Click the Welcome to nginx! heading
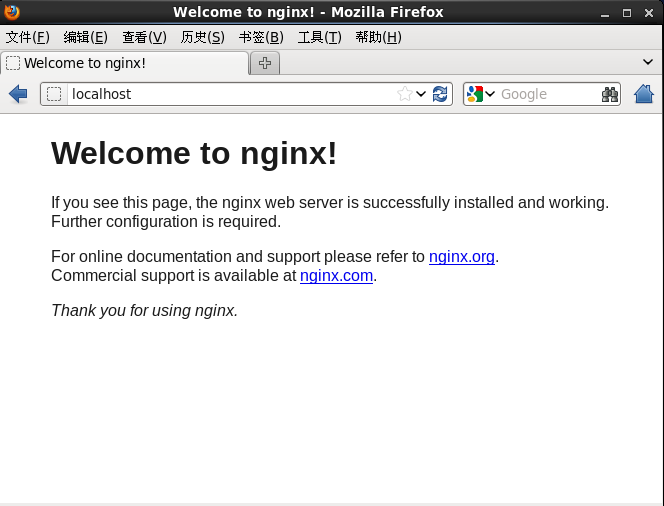Image resolution: width=664 pixels, height=506 pixels. click(194, 153)
